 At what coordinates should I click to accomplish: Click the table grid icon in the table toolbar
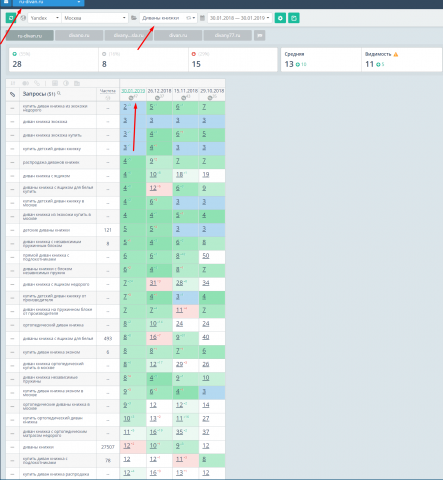click(x=55, y=83)
